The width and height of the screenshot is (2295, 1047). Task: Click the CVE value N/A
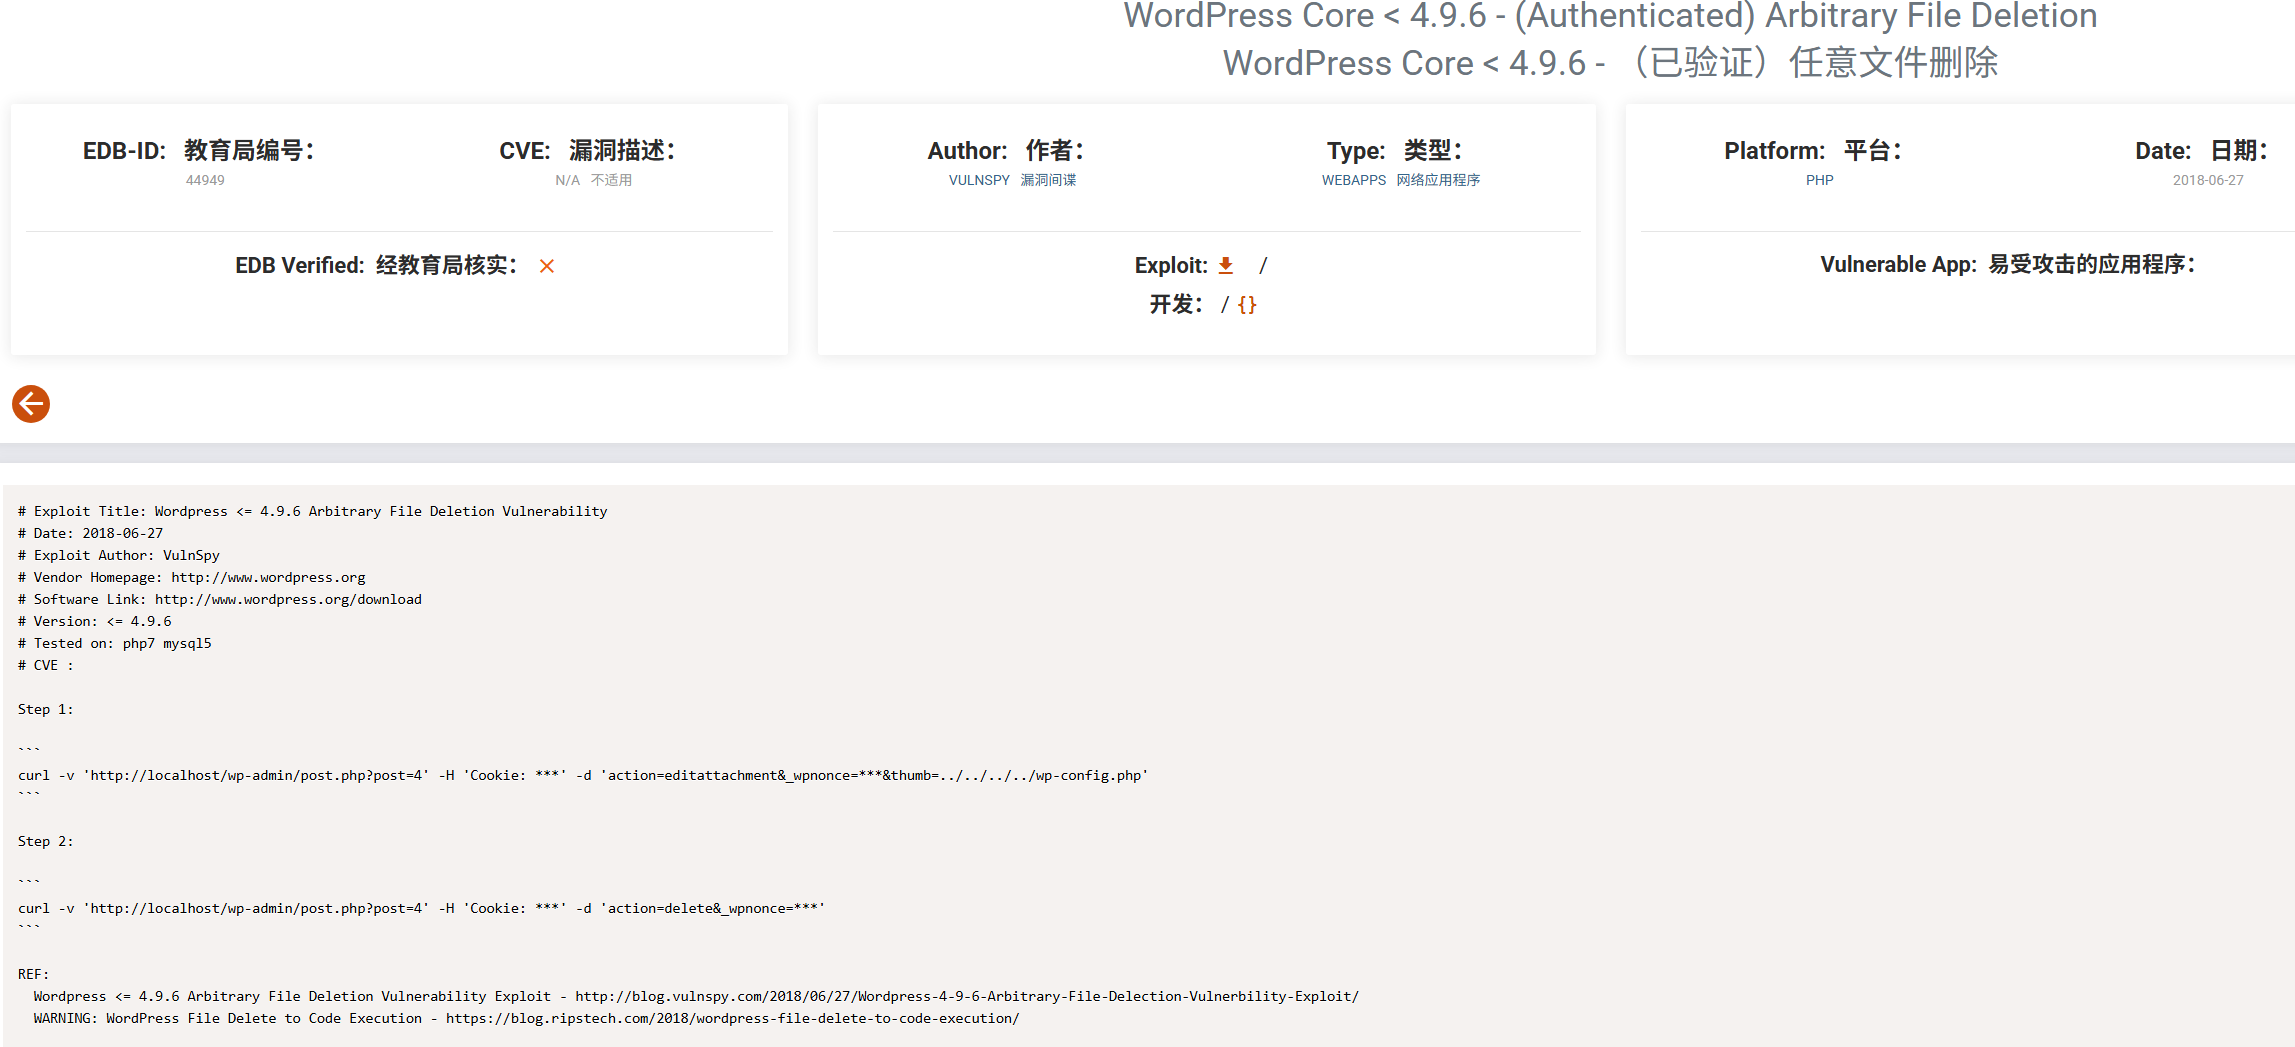[x=567, y=180]
